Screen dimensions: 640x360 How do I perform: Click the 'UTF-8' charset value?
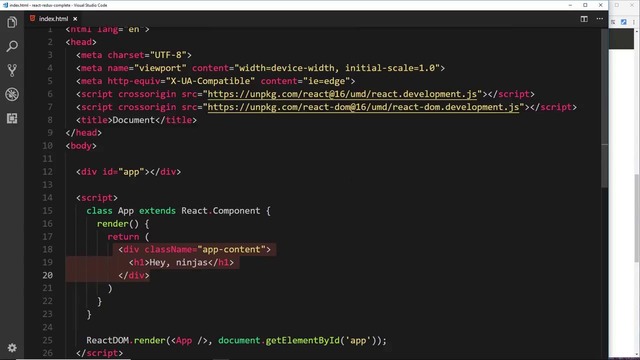[168, 55]
